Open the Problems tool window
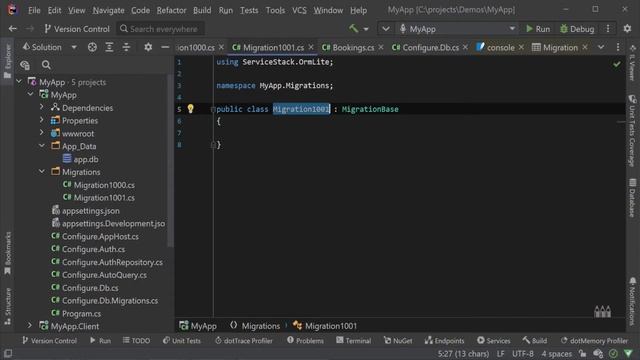This screenshot has width=640, height=360. point(305,340)
